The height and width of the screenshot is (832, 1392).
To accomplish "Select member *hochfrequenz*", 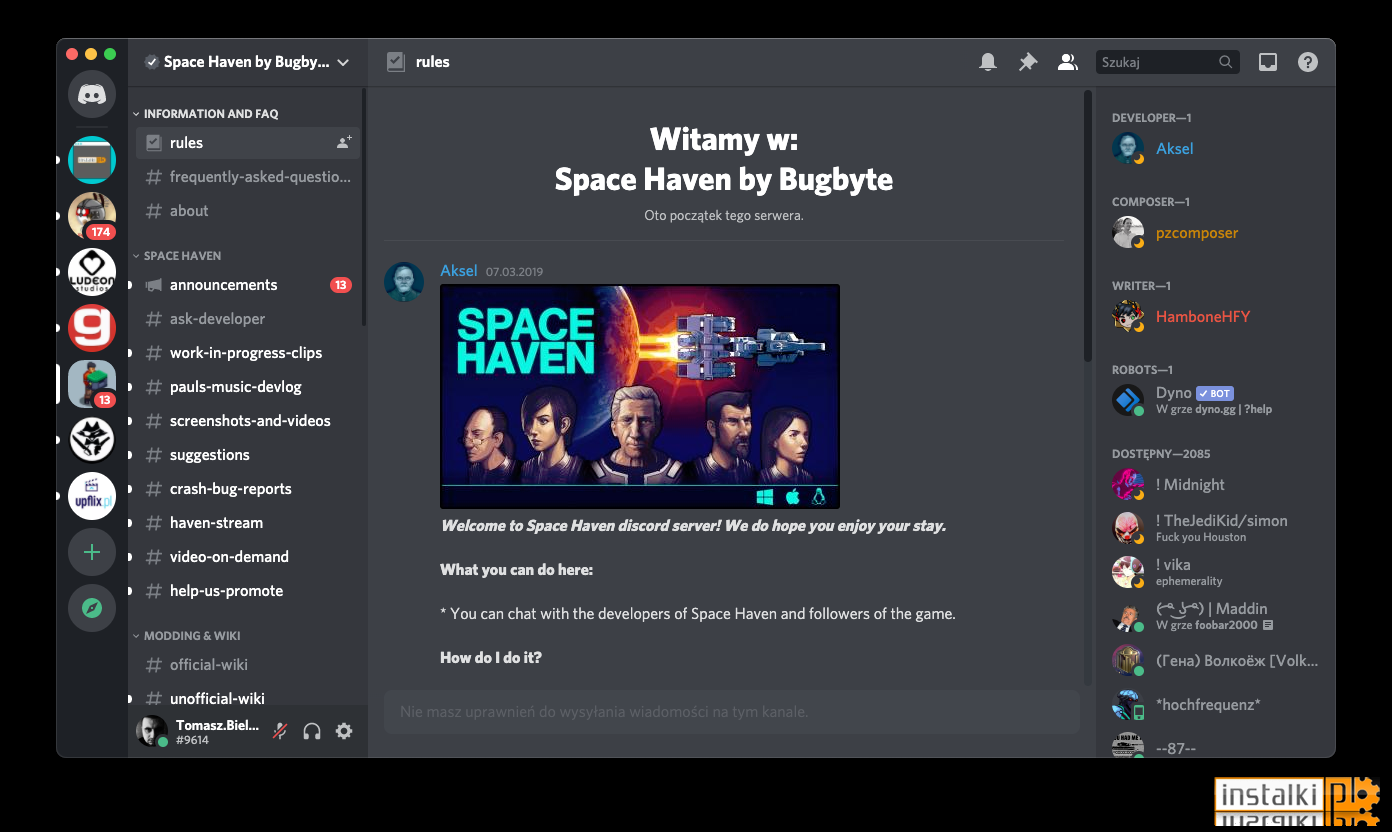I will (x=1216, y=704).
